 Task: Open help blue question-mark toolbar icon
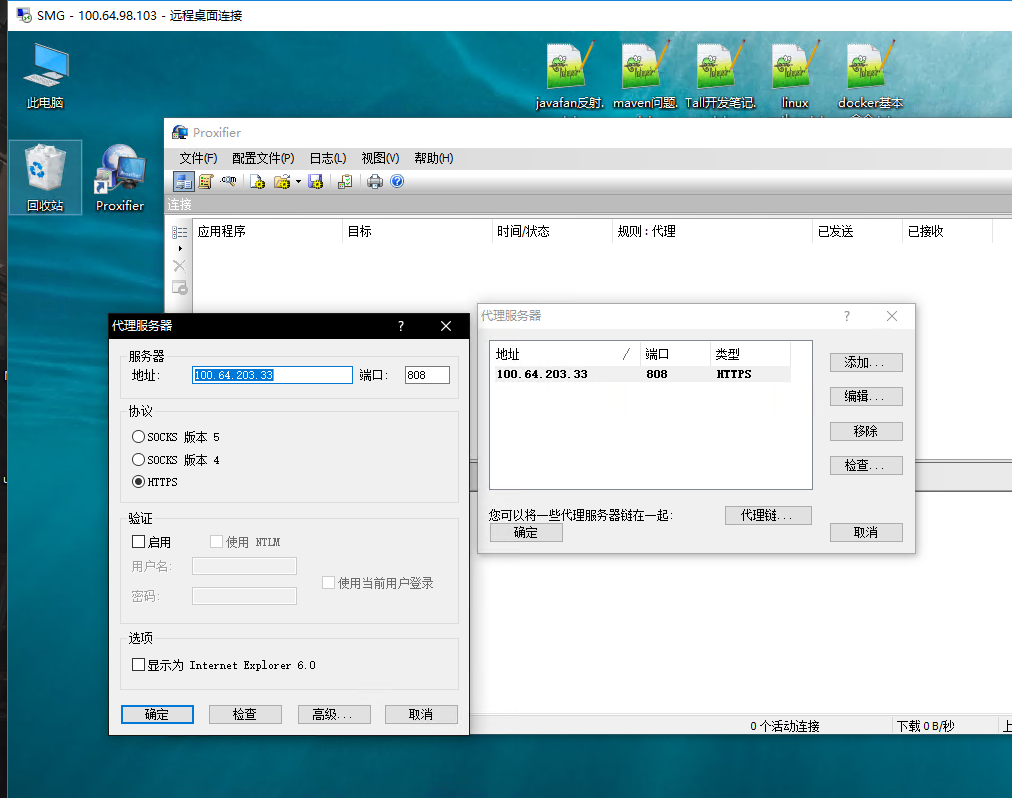tap(397, 181)
